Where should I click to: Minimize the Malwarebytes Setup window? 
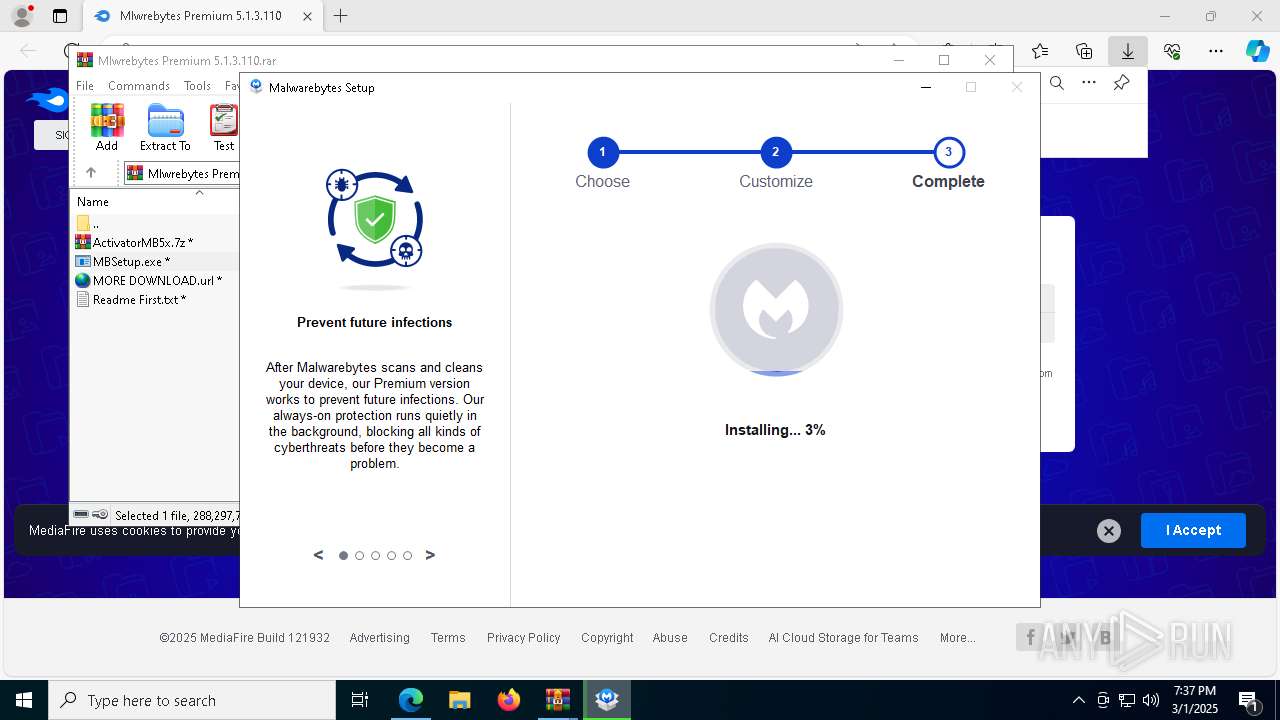pyautogui.click(x=925, y=87)
